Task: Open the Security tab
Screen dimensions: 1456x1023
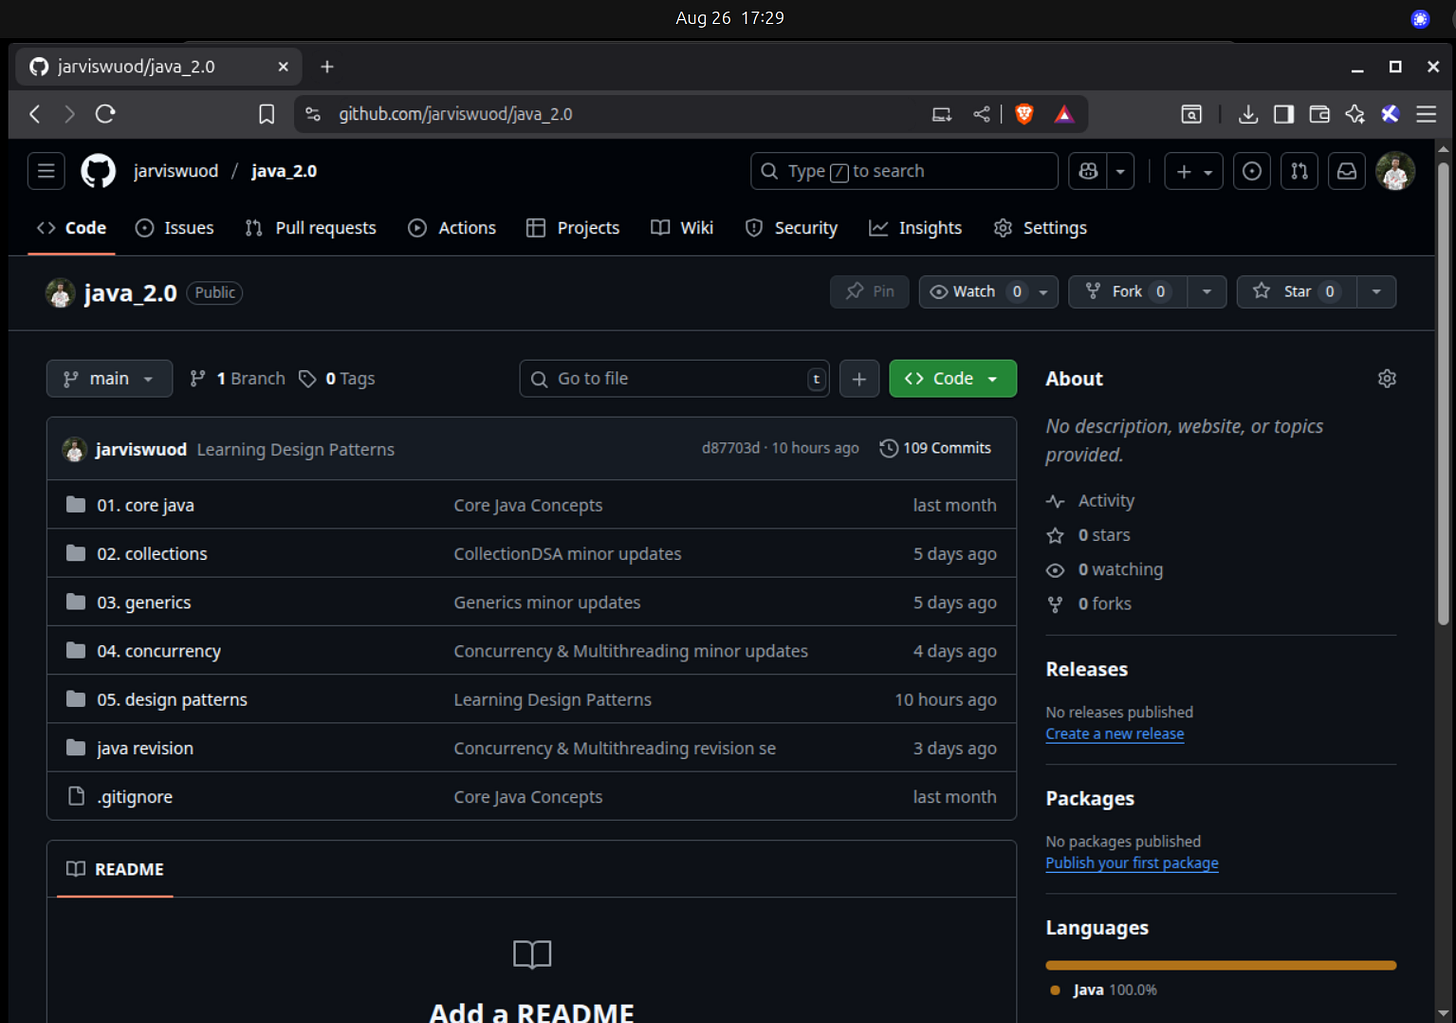Action: click(x=791, y=228)
